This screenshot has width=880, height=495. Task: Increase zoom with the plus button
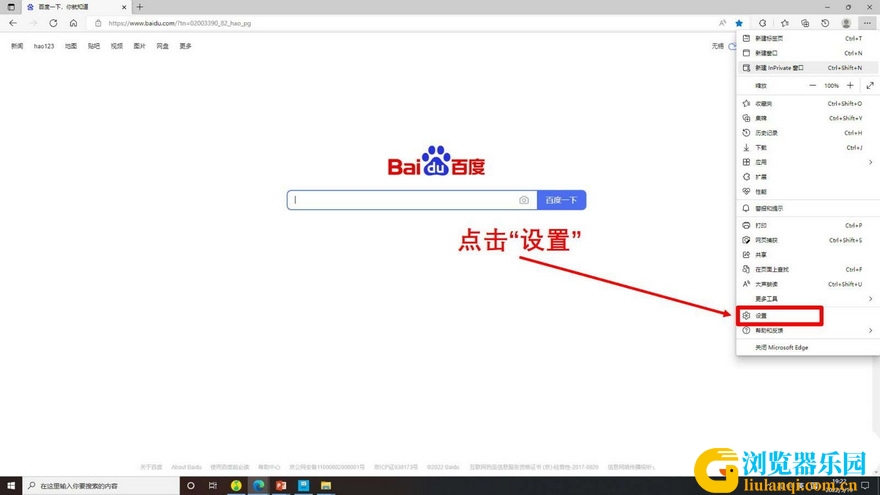coord(850,85)
